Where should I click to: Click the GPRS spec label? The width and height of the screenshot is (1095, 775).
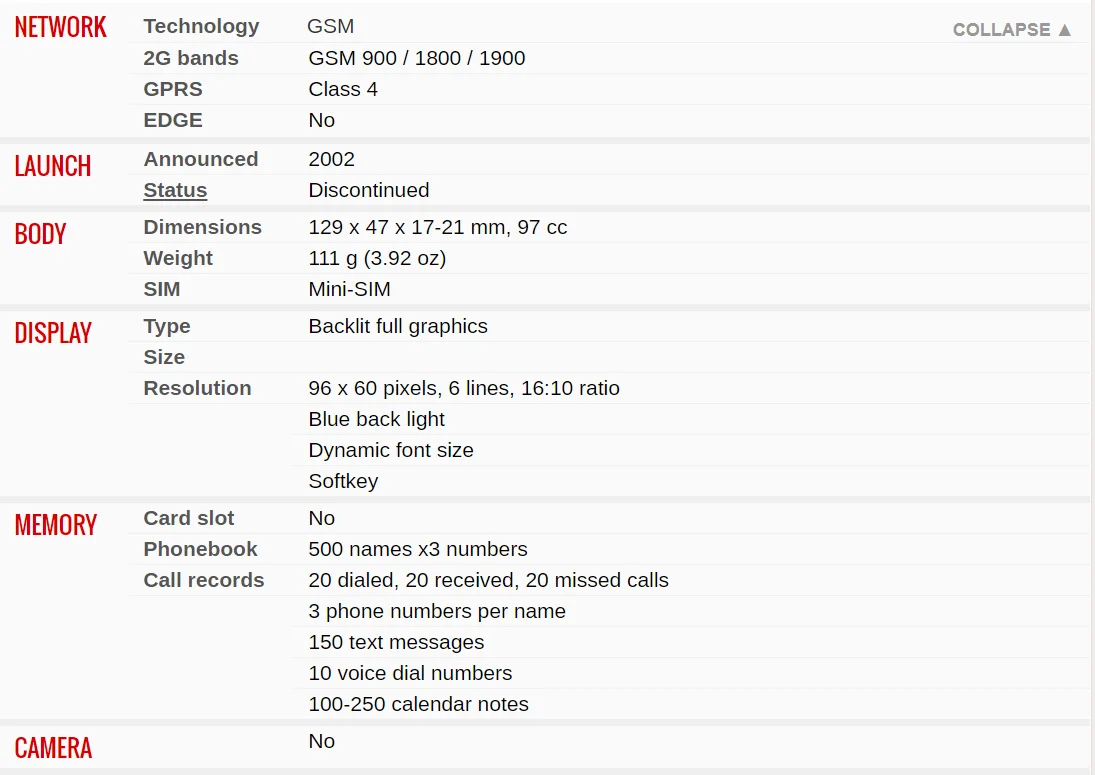[x=172, y=89]
